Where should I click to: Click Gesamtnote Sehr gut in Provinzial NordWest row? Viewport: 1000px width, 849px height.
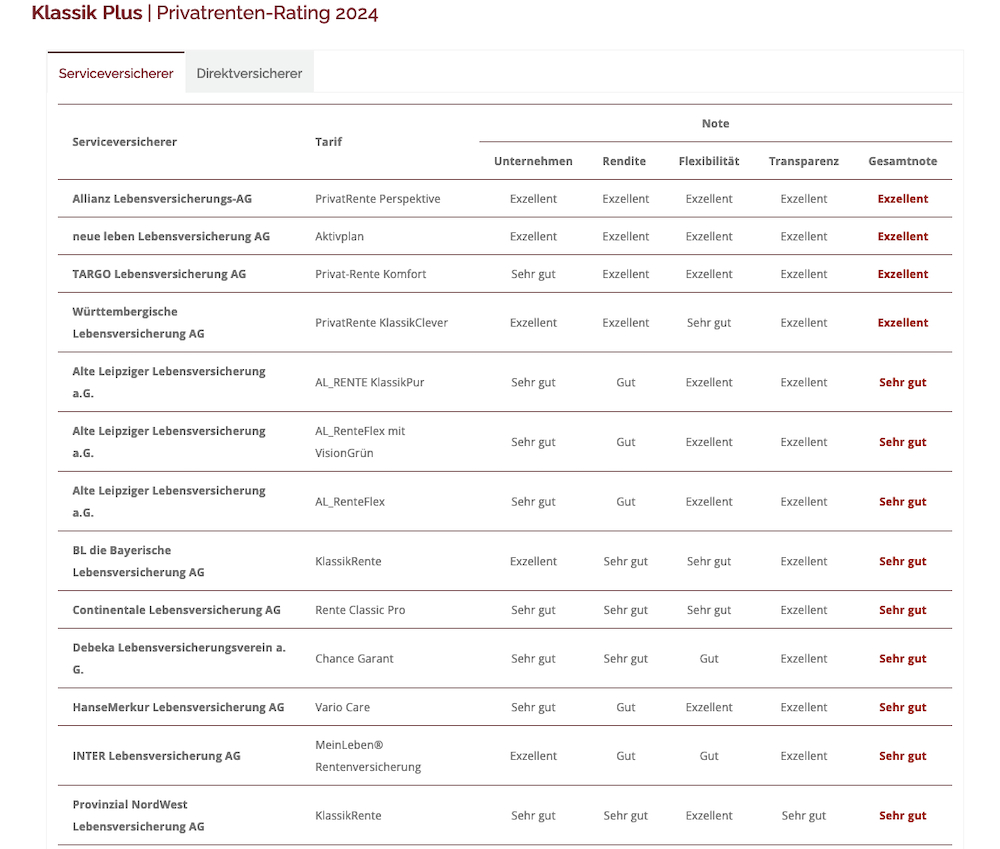click(903, 815)
